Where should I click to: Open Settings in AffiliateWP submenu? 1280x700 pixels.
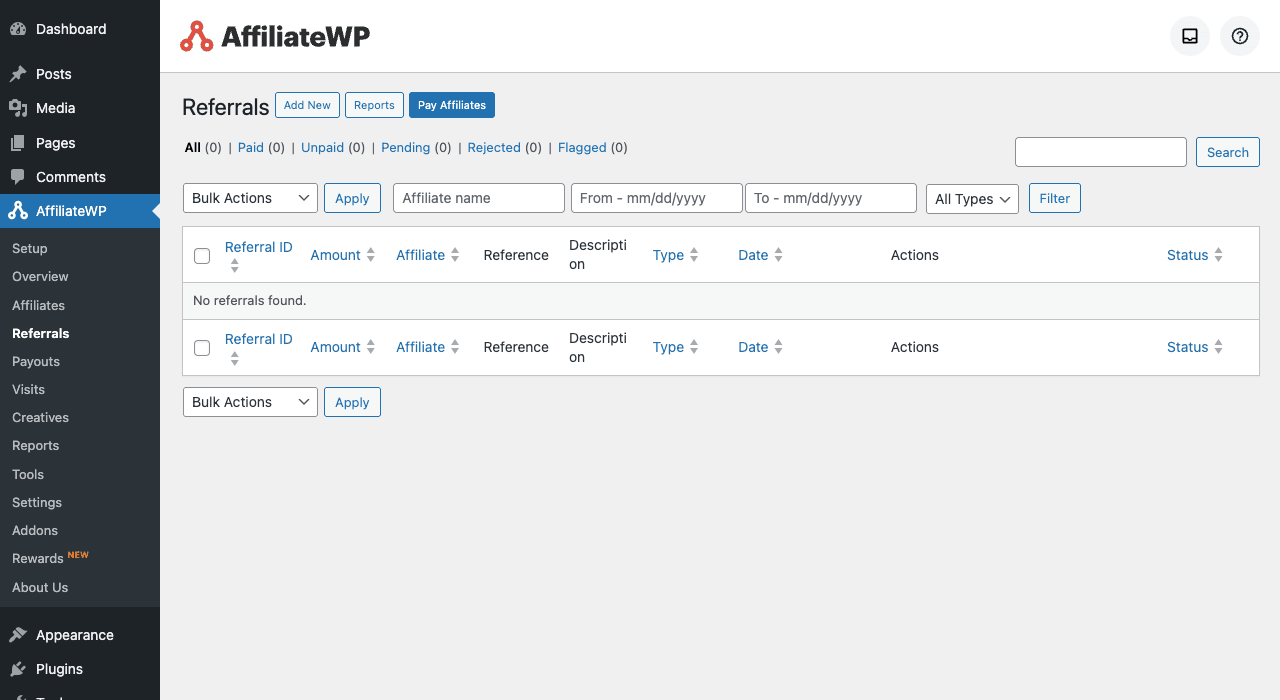coord(37,502)
